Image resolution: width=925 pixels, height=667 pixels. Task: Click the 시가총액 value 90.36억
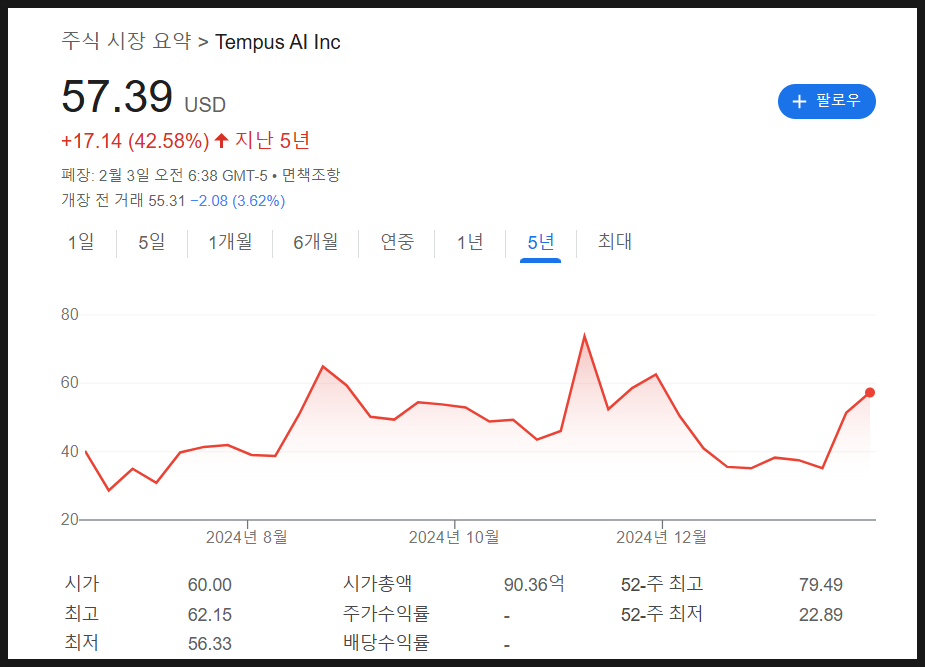pyautogui.click(x=534, y=584)
